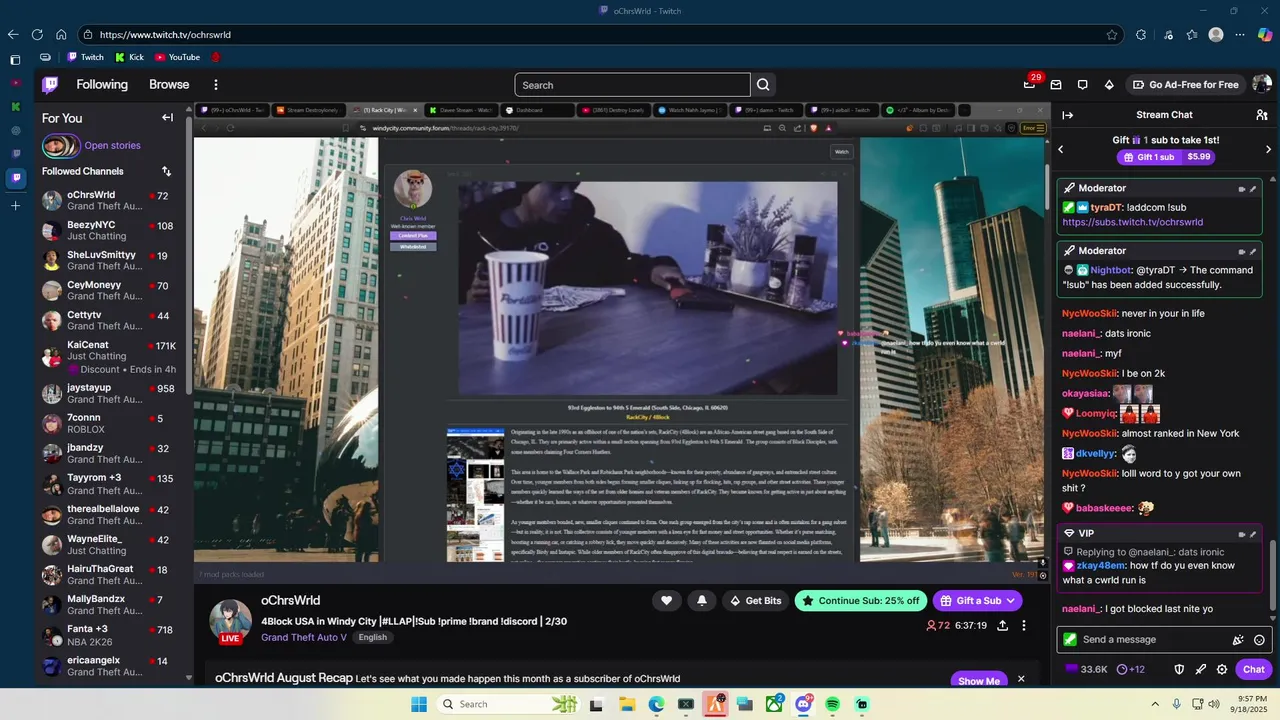Click the English language tag
This screenshot has width=1280, height=720.
[x=372, y=637]
